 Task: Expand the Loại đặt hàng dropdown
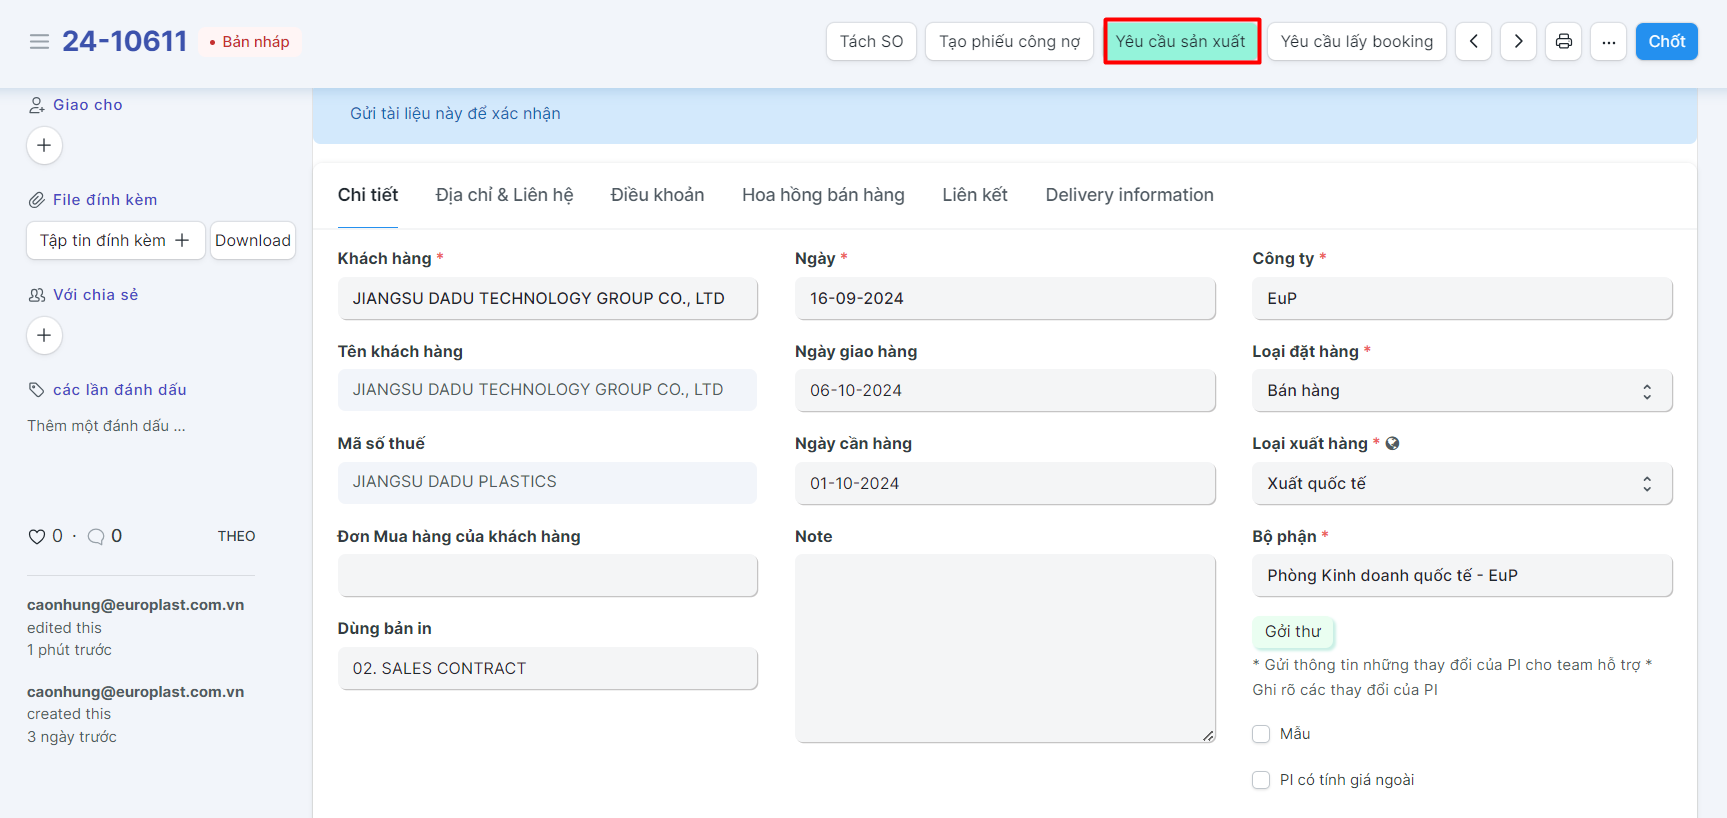click(1461, 391)
